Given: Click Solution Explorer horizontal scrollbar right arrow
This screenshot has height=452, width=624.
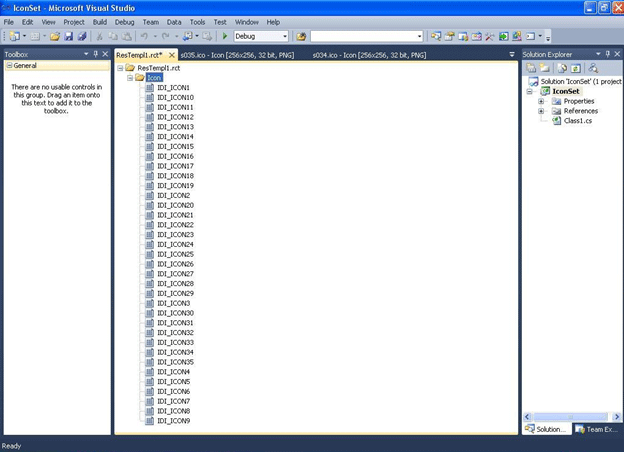Looking at the screenshot, I should [617, 417].
